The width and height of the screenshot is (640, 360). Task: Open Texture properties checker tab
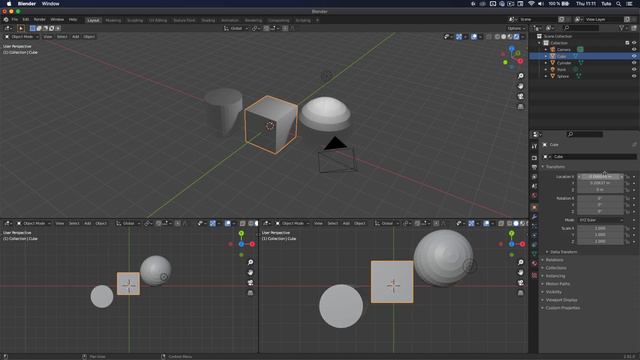pyautogui.click(x=534, y=276)
